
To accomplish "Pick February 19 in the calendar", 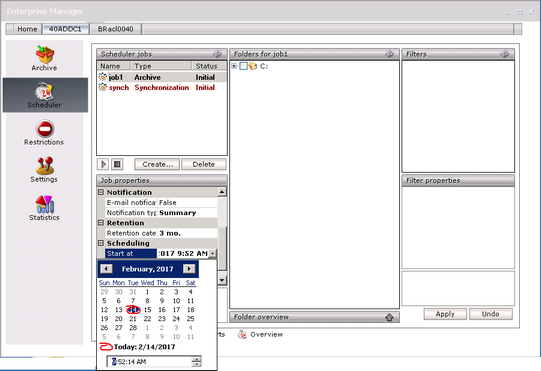I will 104,319.
